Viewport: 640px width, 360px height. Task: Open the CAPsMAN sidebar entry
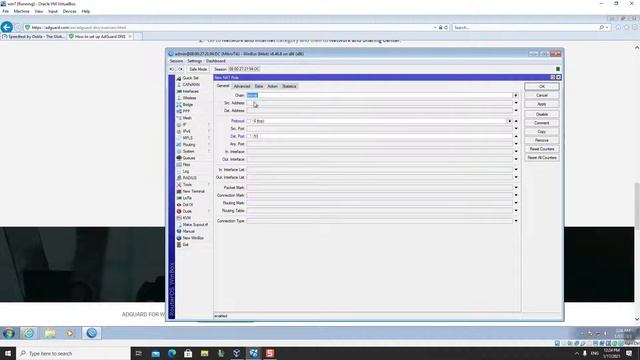pos(191,84)
